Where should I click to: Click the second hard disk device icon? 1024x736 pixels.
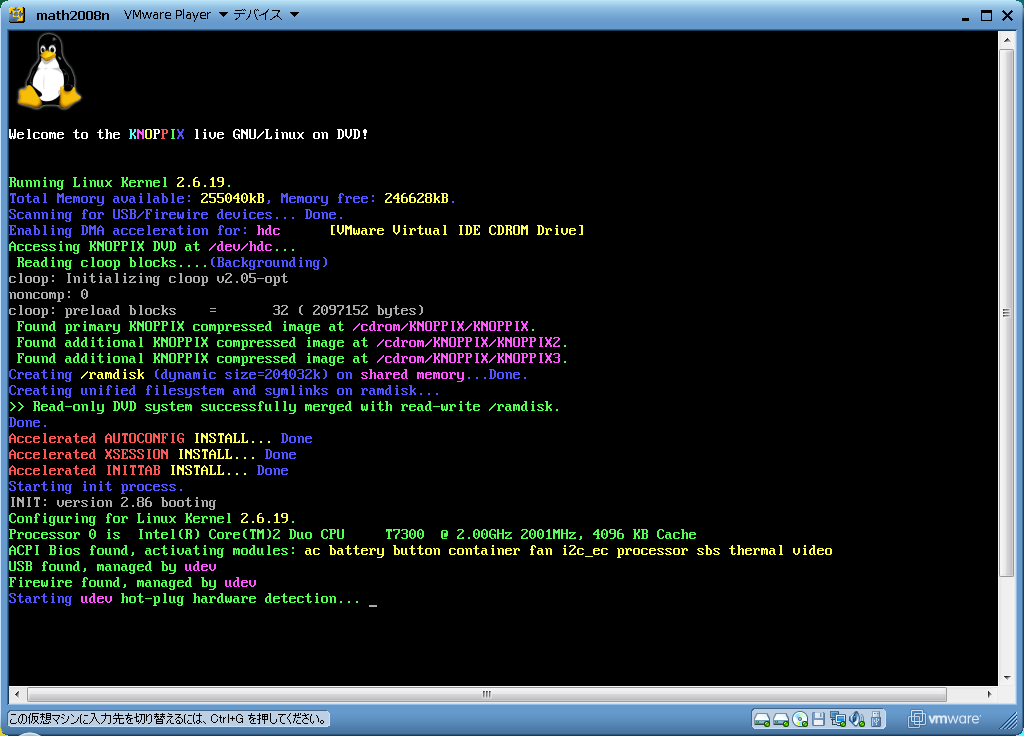(780, 720)
